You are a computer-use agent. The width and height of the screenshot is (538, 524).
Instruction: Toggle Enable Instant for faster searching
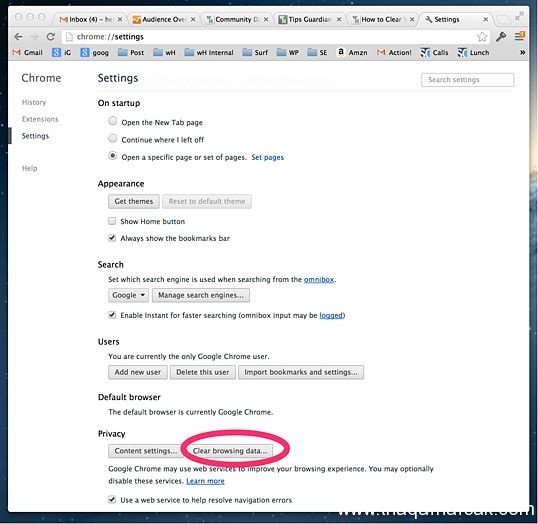tap(112, 315)
